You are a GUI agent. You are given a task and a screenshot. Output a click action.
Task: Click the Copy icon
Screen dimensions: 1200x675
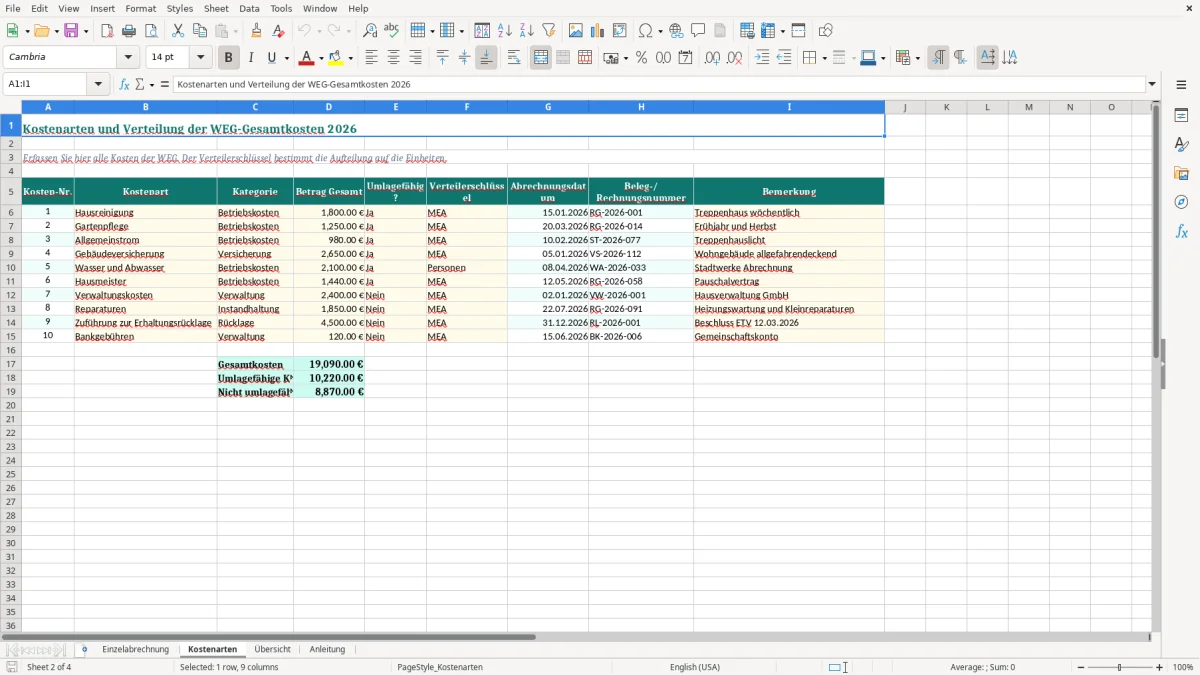click(x=200, y=31)
